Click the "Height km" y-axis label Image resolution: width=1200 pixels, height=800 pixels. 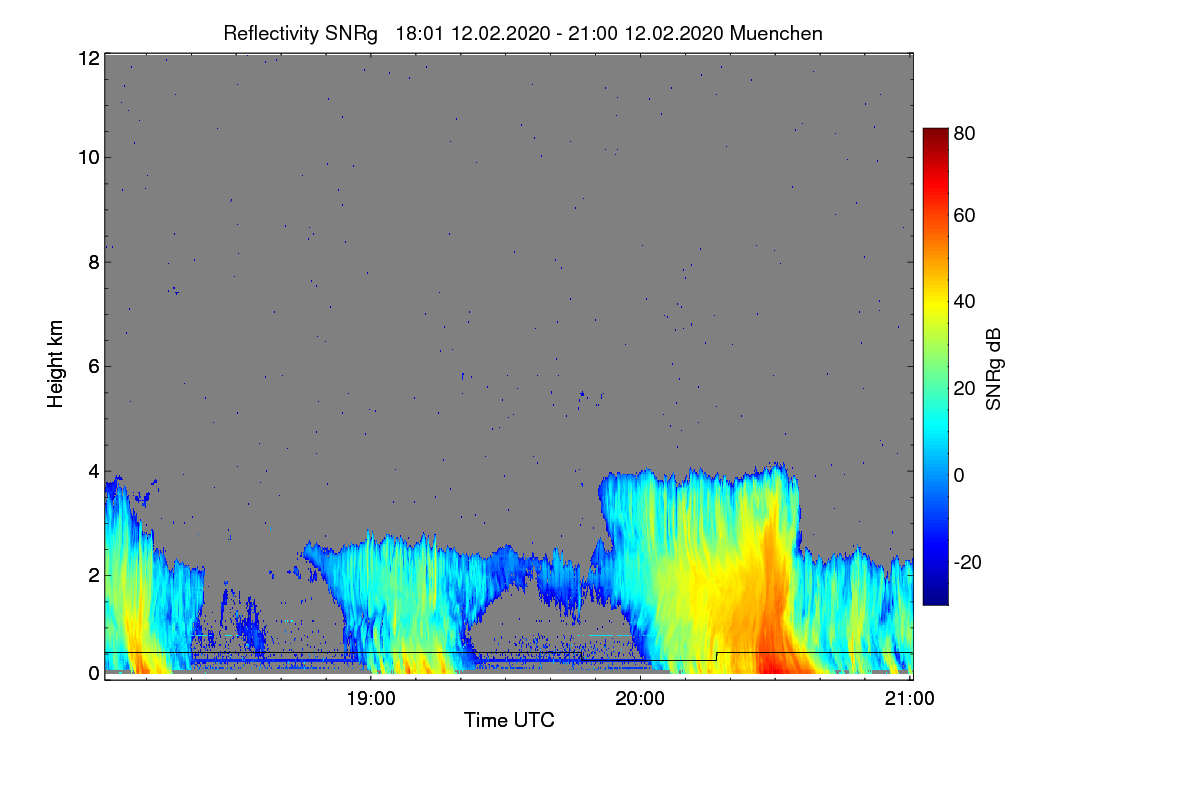point(56,364)
